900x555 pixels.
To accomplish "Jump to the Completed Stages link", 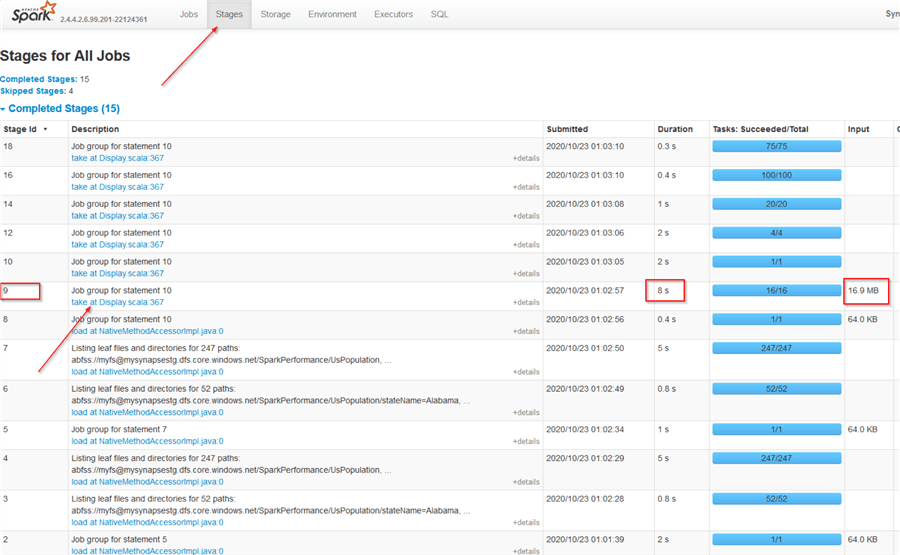I will tap(38, 79).
